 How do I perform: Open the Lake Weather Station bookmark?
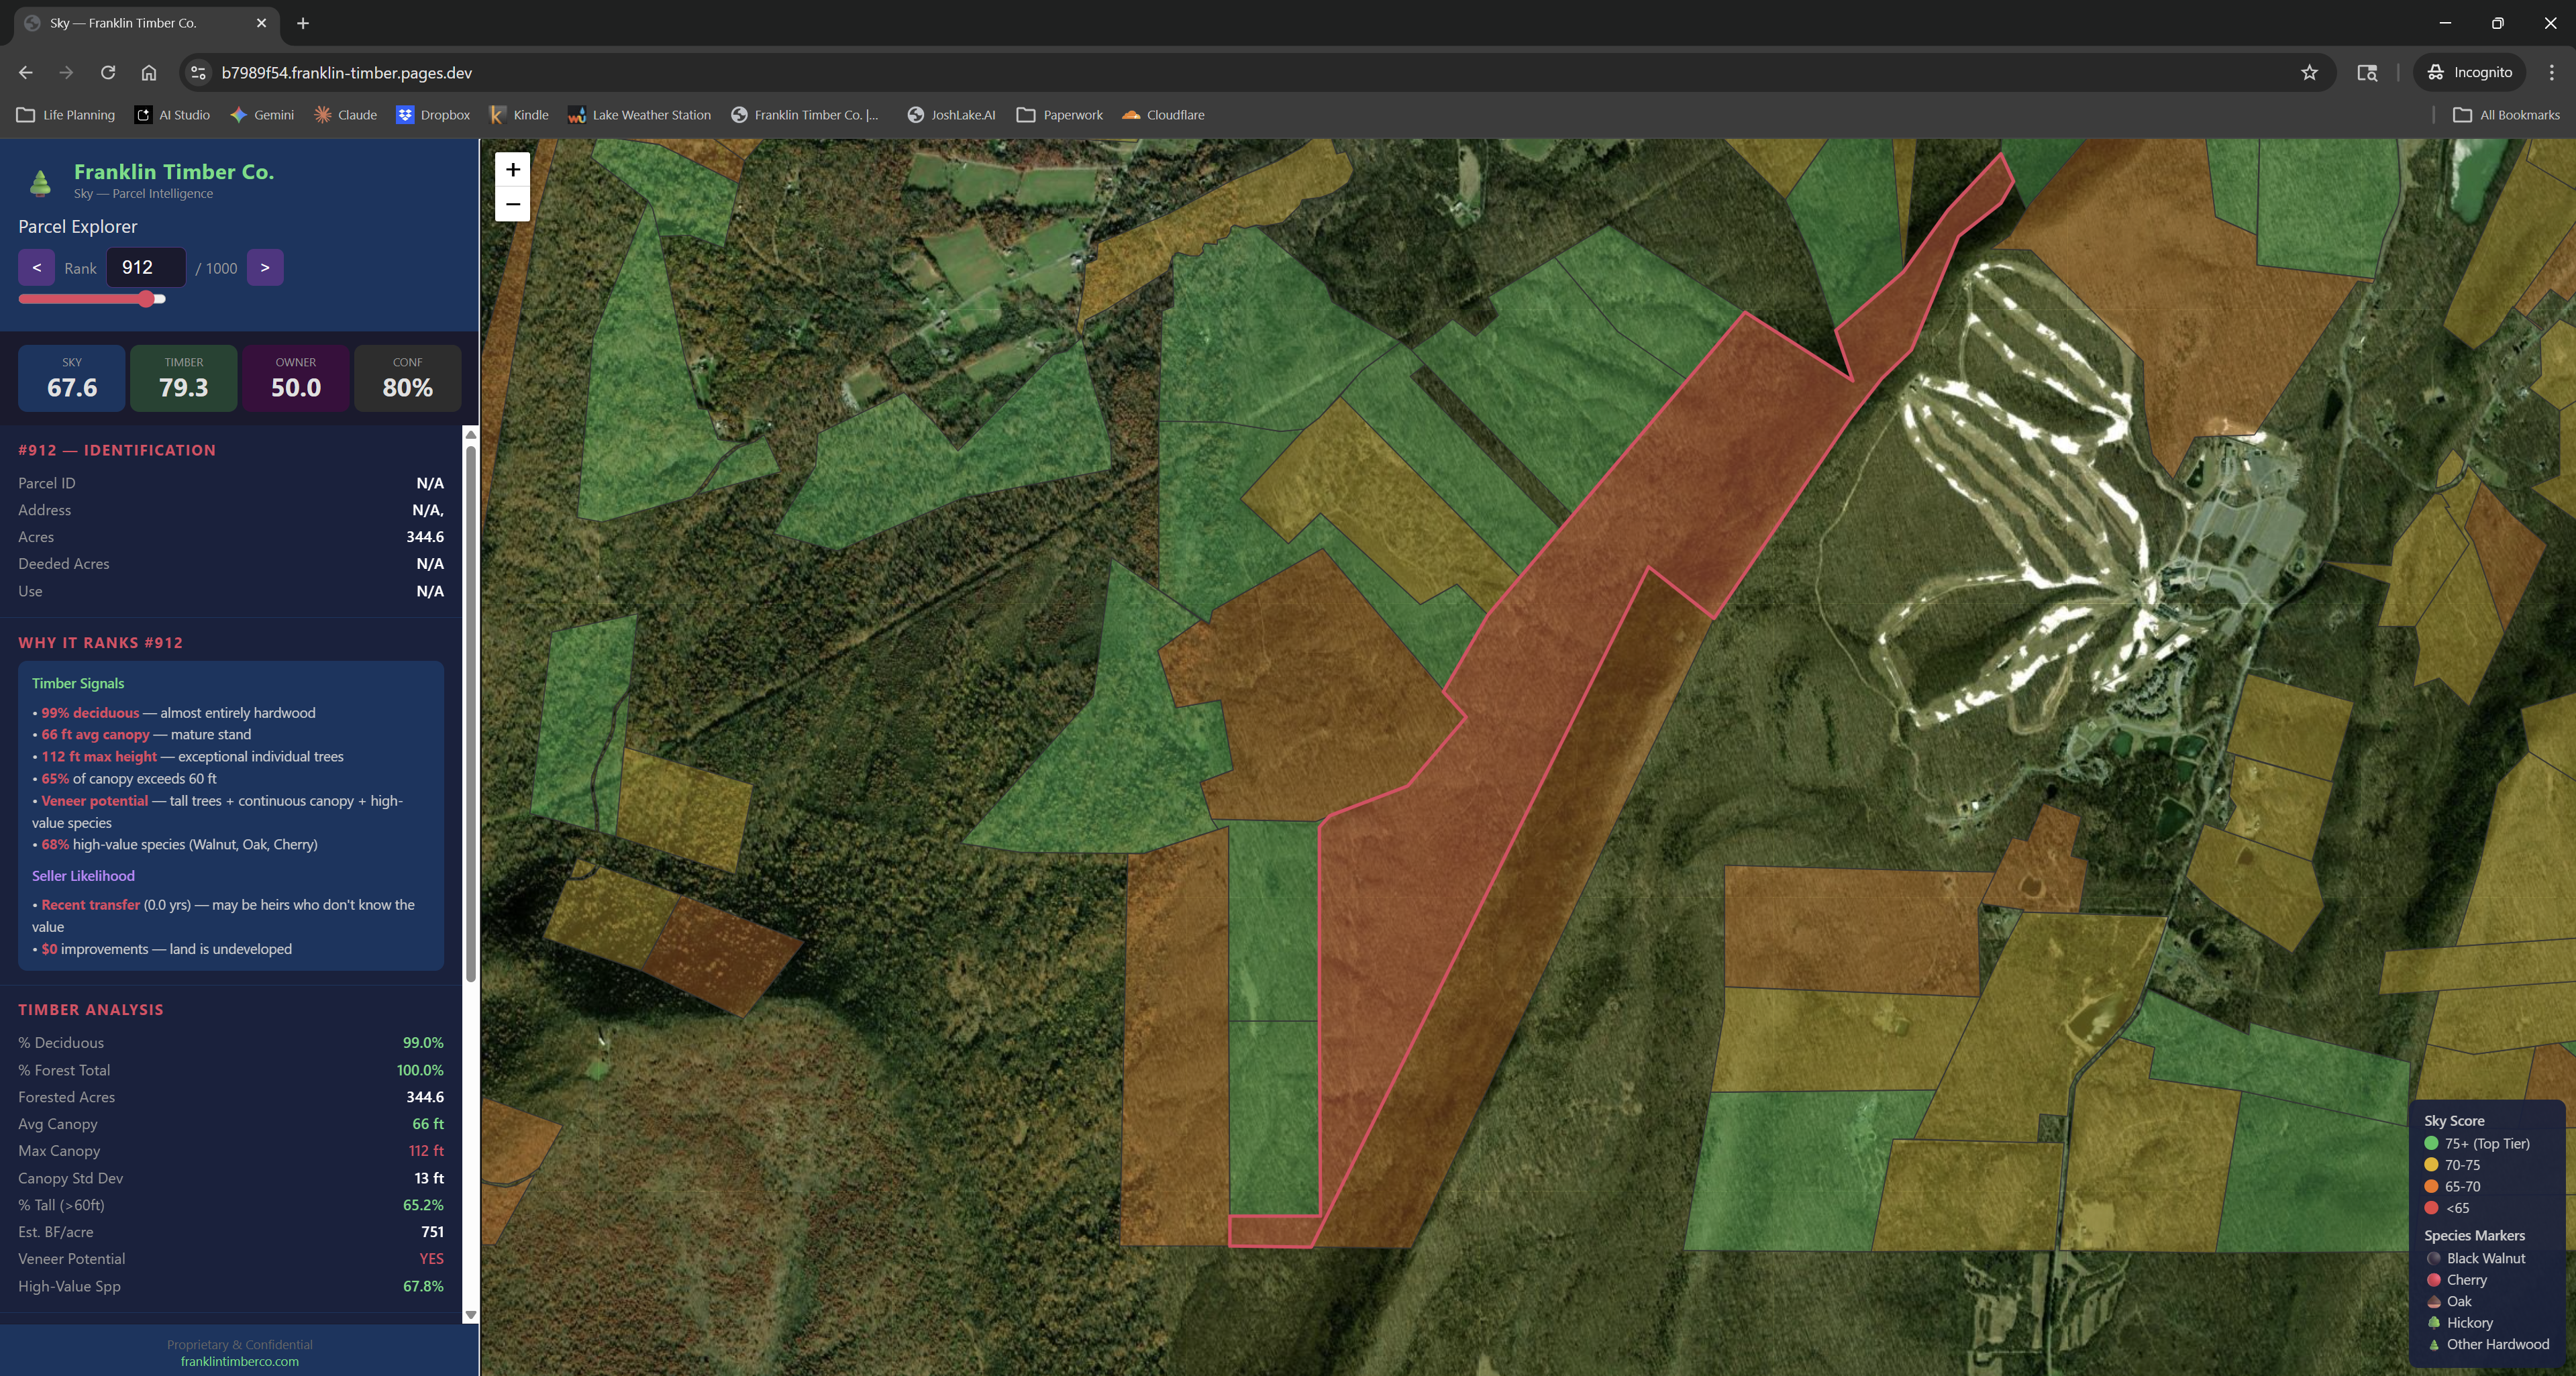click(639, 115)
